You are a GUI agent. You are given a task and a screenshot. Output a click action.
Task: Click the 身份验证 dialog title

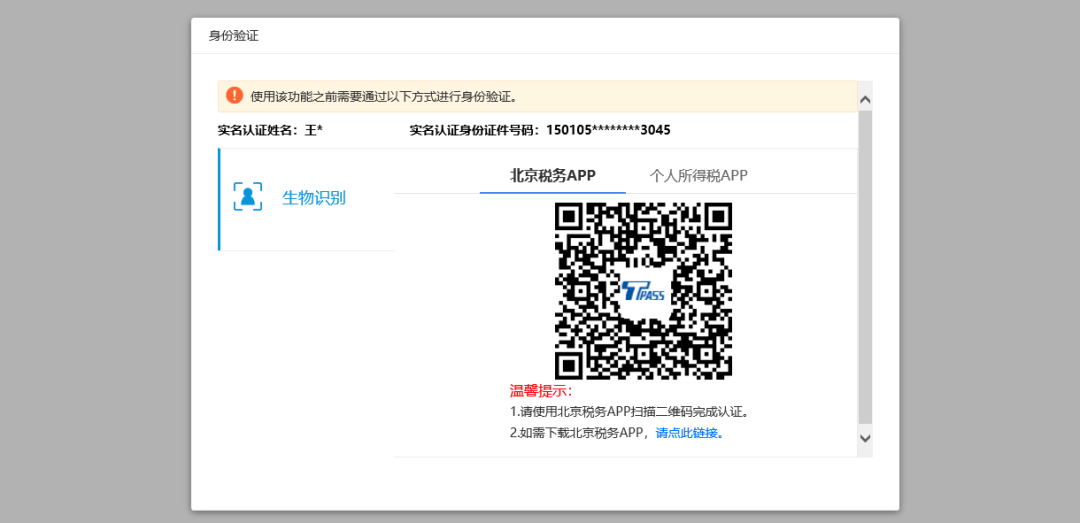[233, 36]
